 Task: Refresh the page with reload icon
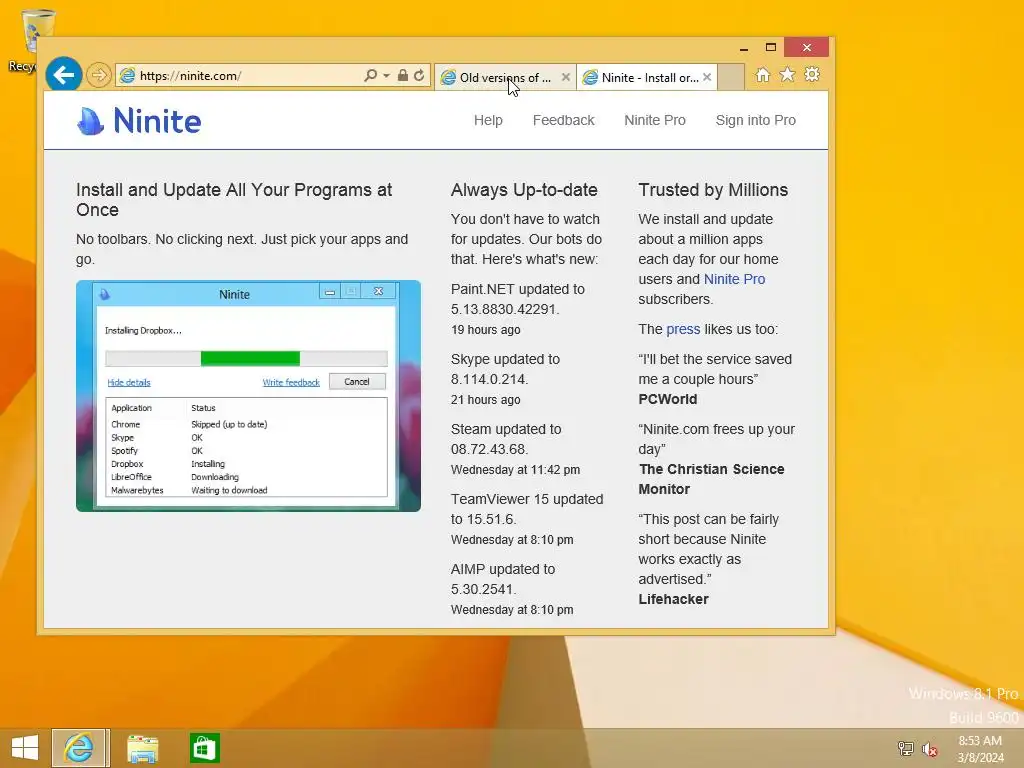pos(419,76)
